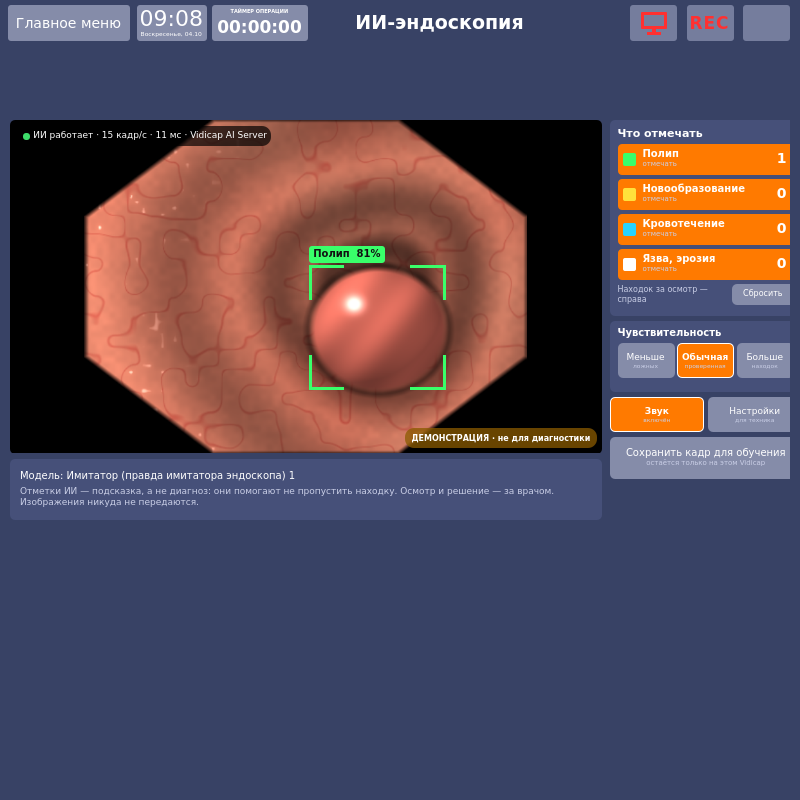Click the red monitor icon button
Image resolution: width=800 pixels, height=800 pixels.
[653, 23]
